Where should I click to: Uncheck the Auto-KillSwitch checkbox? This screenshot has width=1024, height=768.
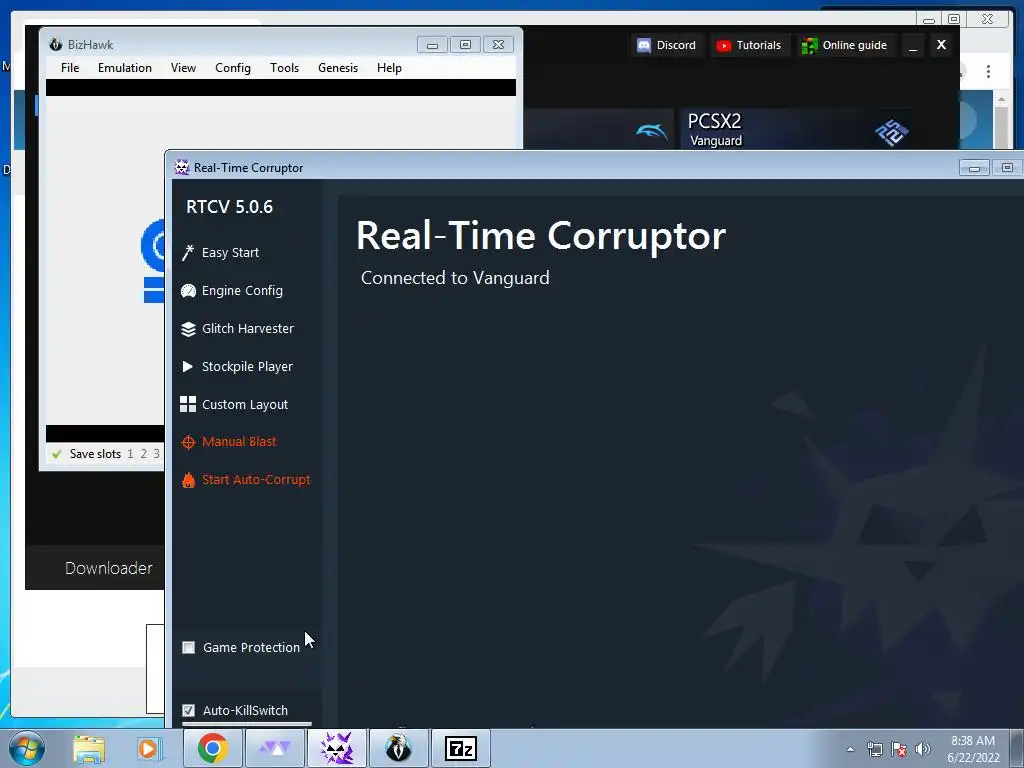point(189,711)
